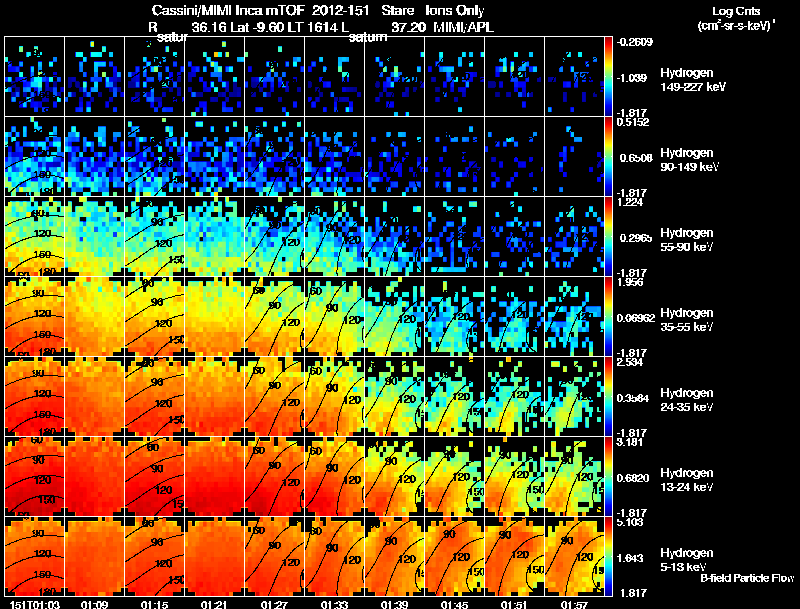The image size is (800, 609).
Task: Click the 'Ions Only' text in the title
Action: (455, 10)
